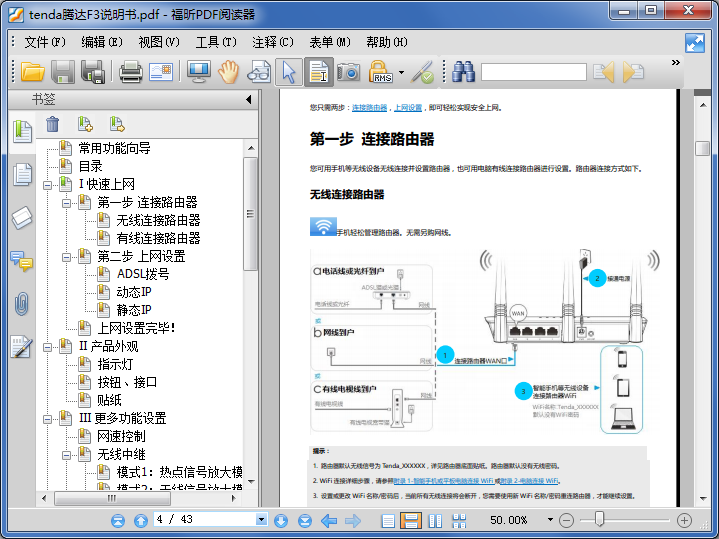Select the text selection tool
This screenshot has height=539, width=719.
click(x=319, y=72)
